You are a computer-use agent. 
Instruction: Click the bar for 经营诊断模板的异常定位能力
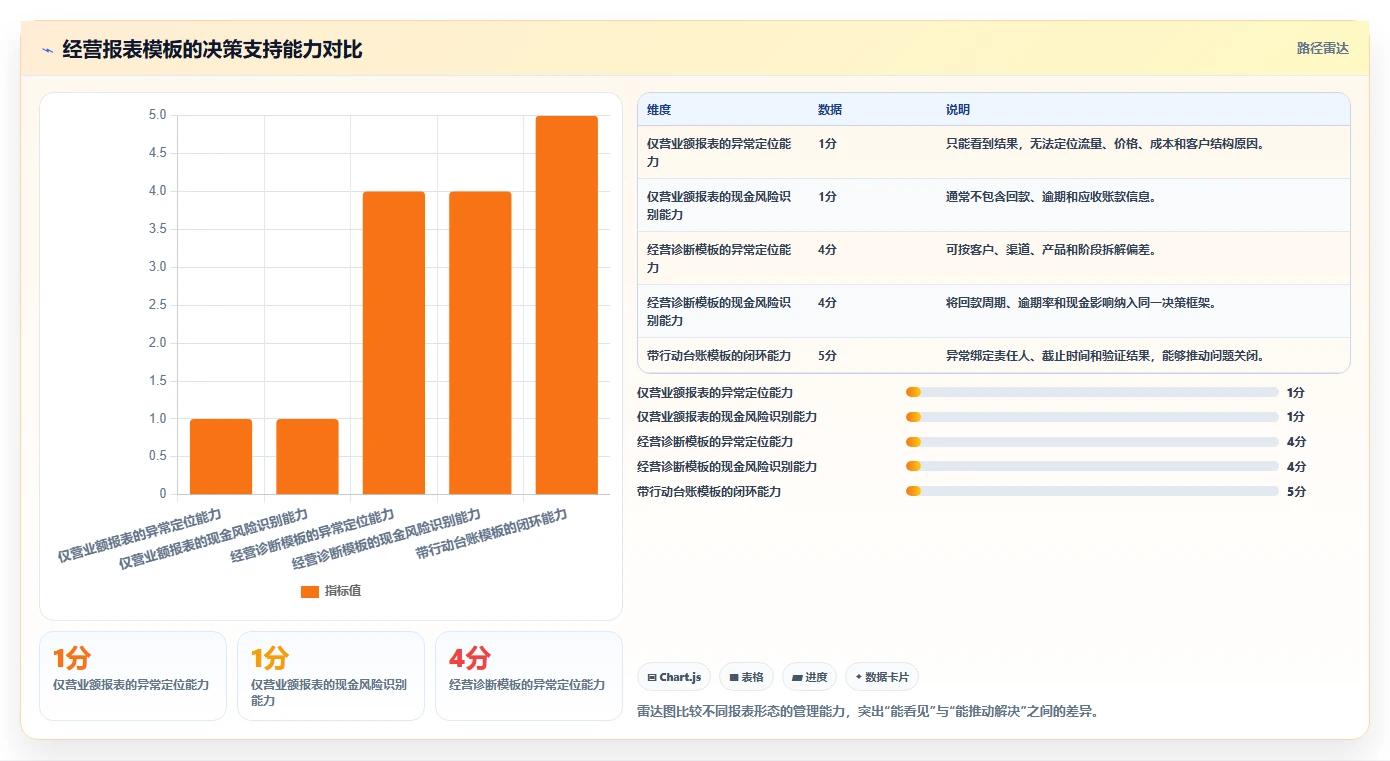(x=394, y=342)
